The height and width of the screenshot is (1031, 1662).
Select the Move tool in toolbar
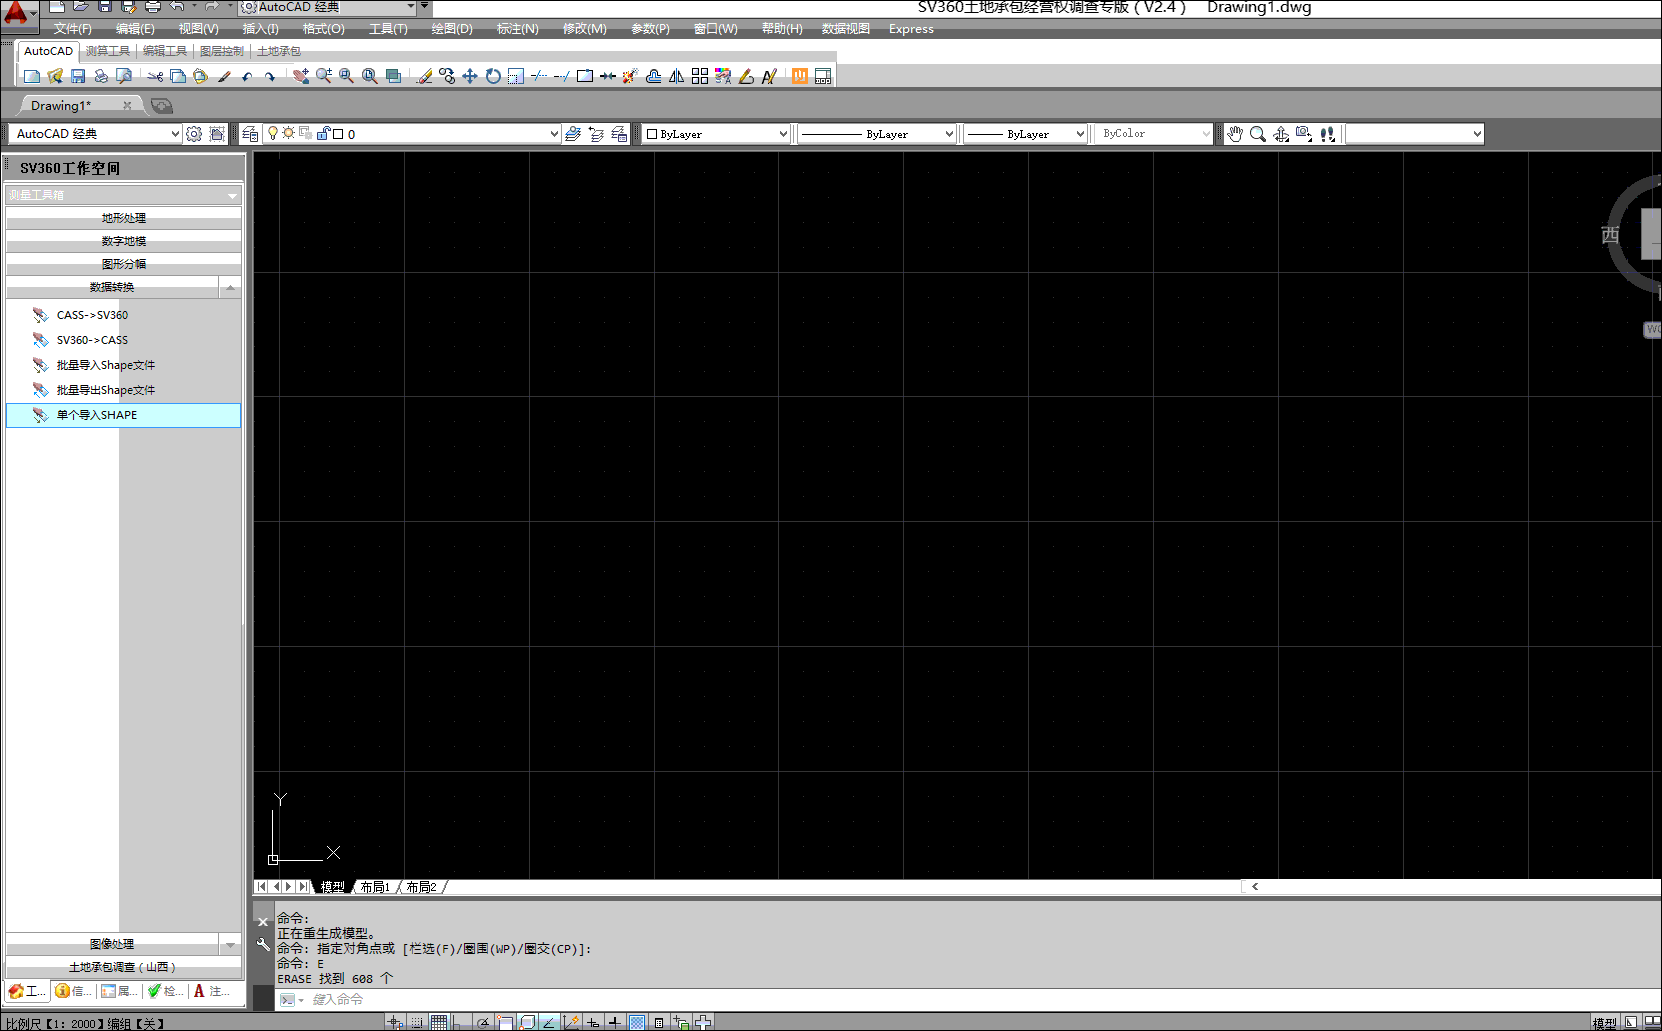(470, 76)
